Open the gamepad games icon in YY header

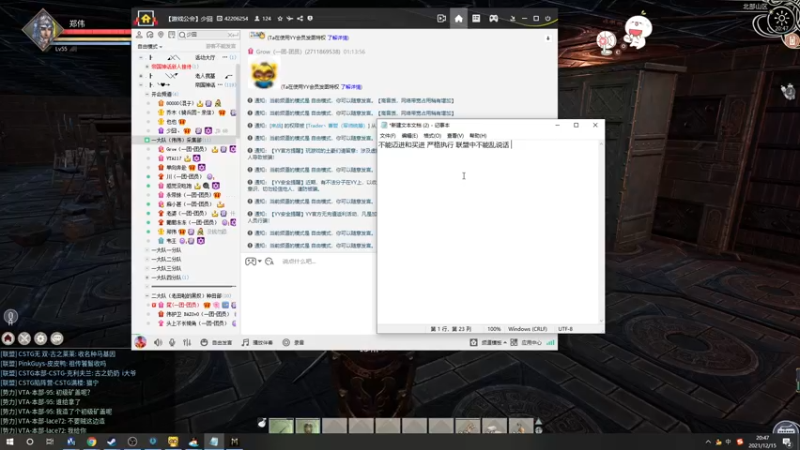click(494, 19)
